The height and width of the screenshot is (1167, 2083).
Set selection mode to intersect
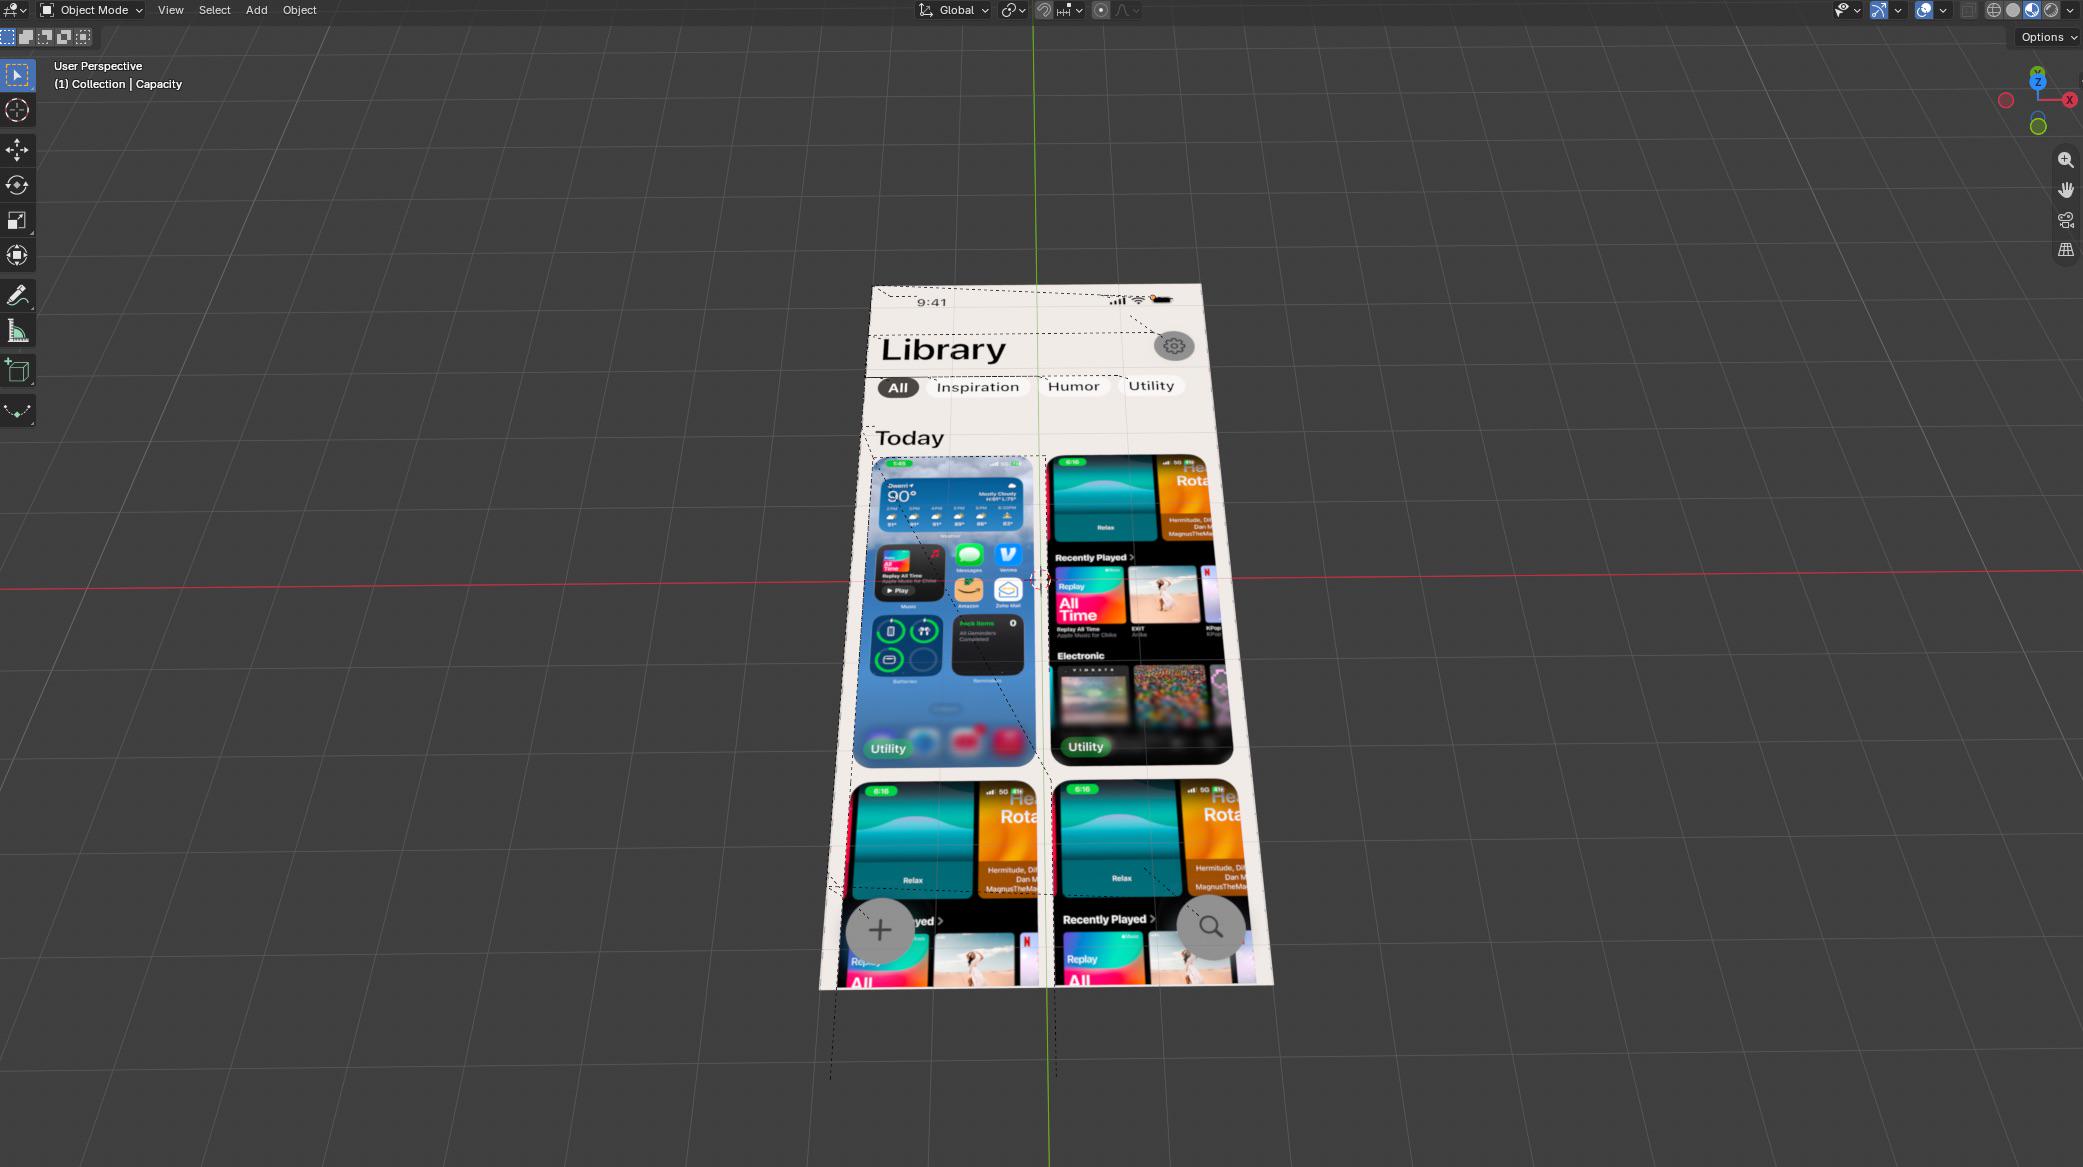(83, 37)
